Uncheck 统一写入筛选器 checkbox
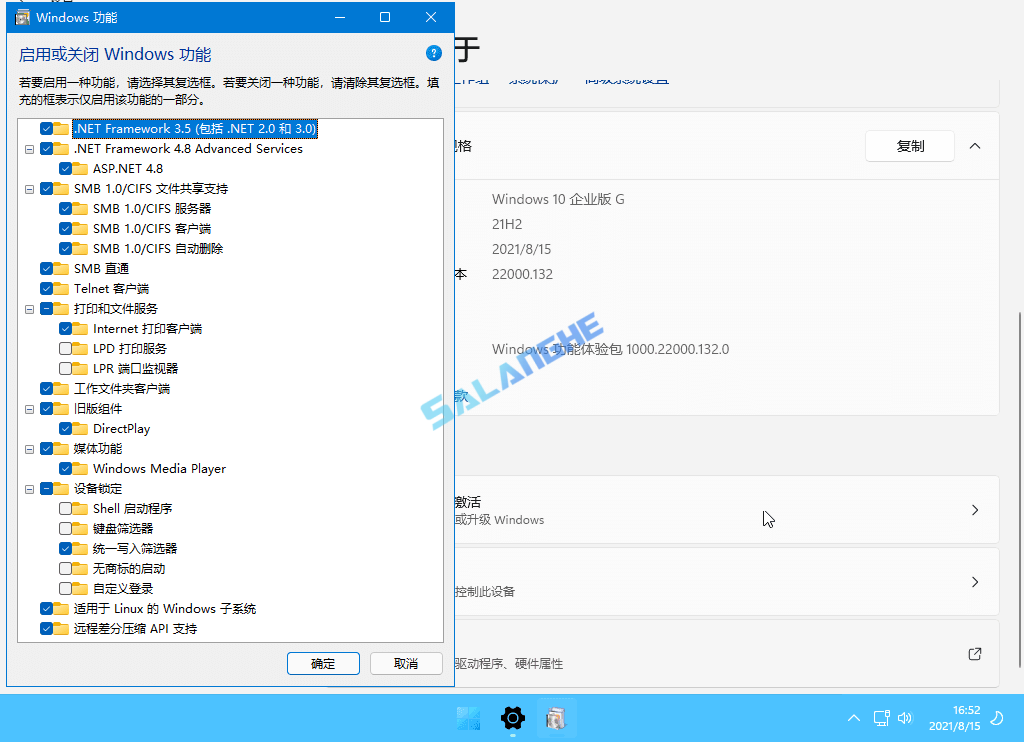 click(x=65, y=549)
